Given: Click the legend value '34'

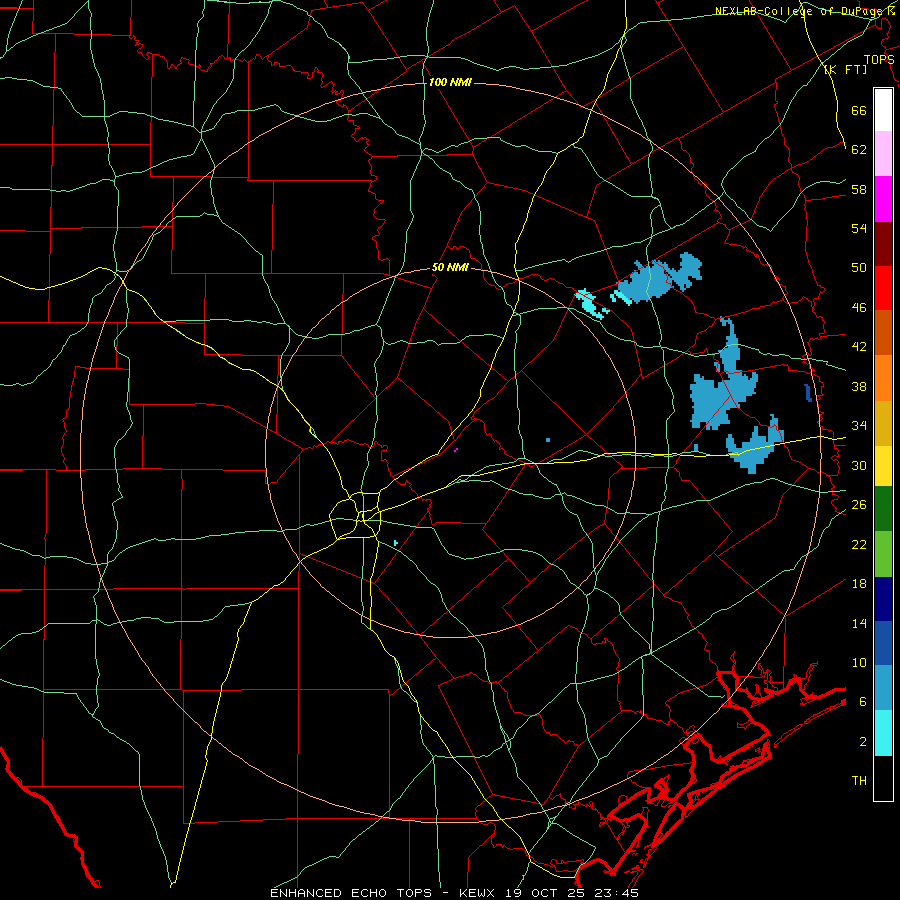Looking at the screenshot, I should click(859, 426).
